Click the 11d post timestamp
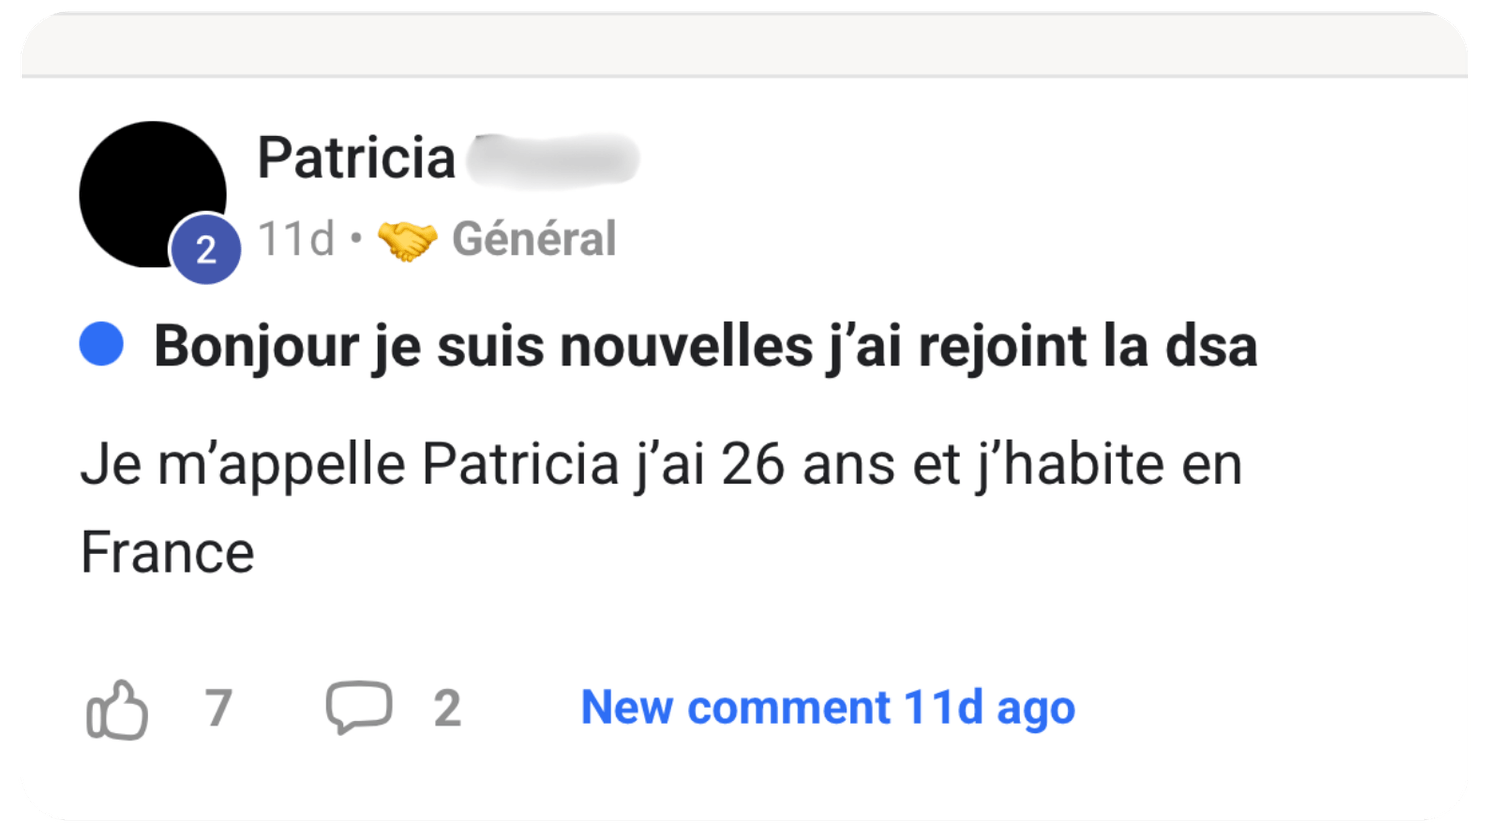1500x838 pixels. [296, 239]
